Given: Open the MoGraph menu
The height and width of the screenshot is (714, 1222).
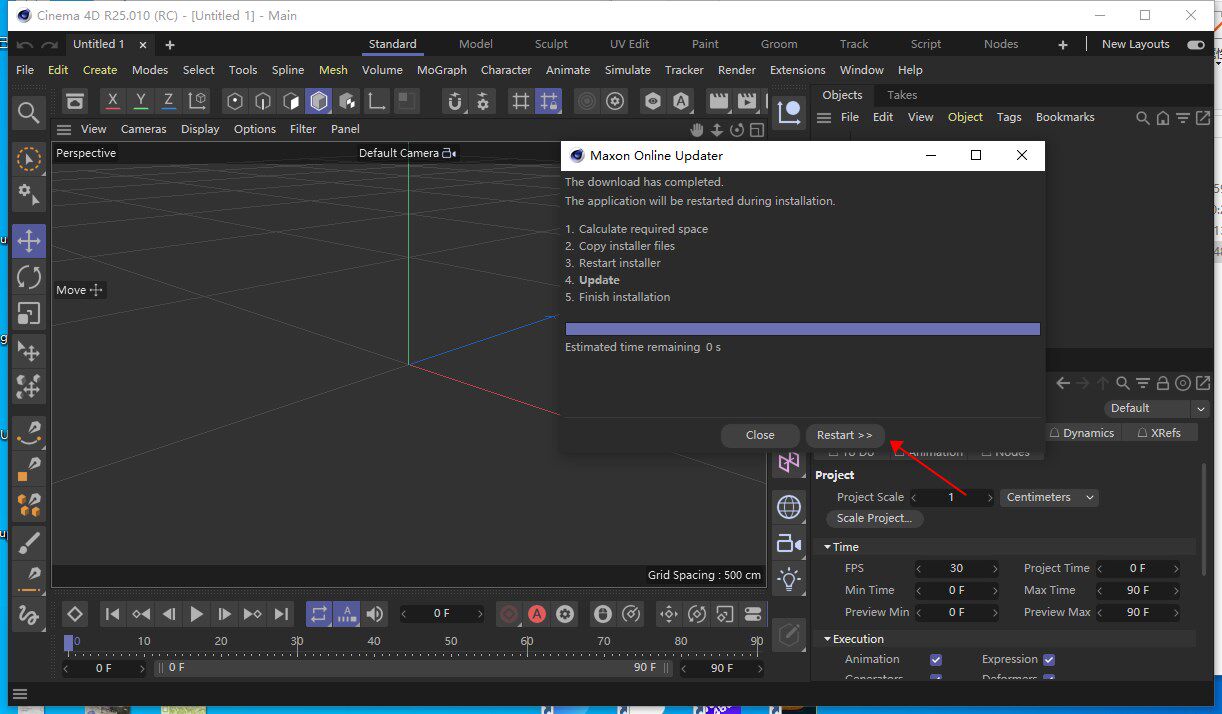Looking at the screenshot, I should click(x=442, y=70).
